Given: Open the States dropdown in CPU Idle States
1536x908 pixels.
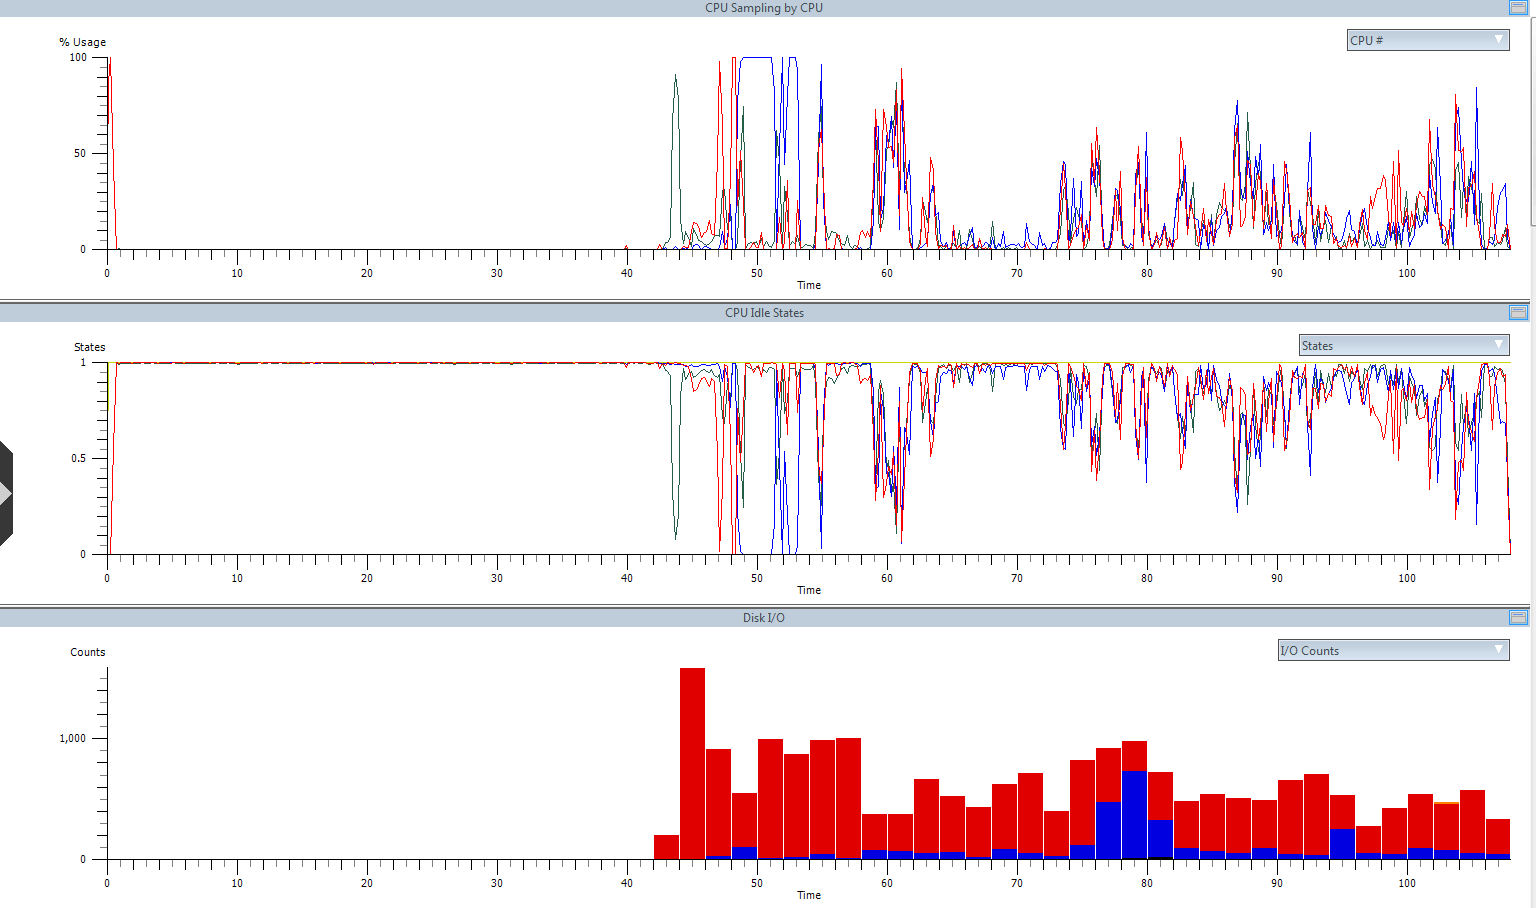Looking at the screenshot, I should (x=1404, y=345).
